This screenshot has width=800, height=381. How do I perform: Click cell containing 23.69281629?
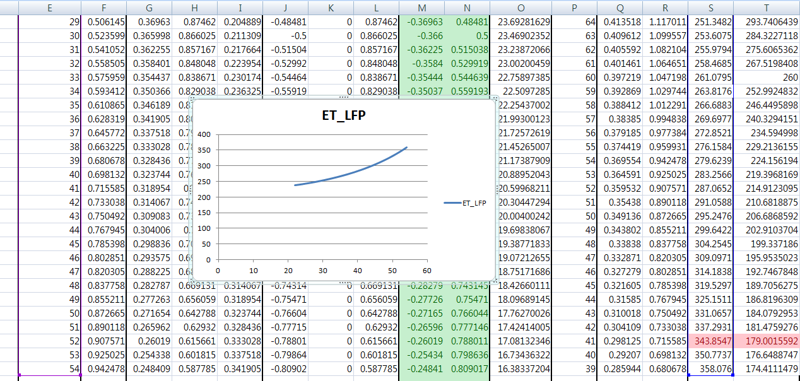click(520, 22)
